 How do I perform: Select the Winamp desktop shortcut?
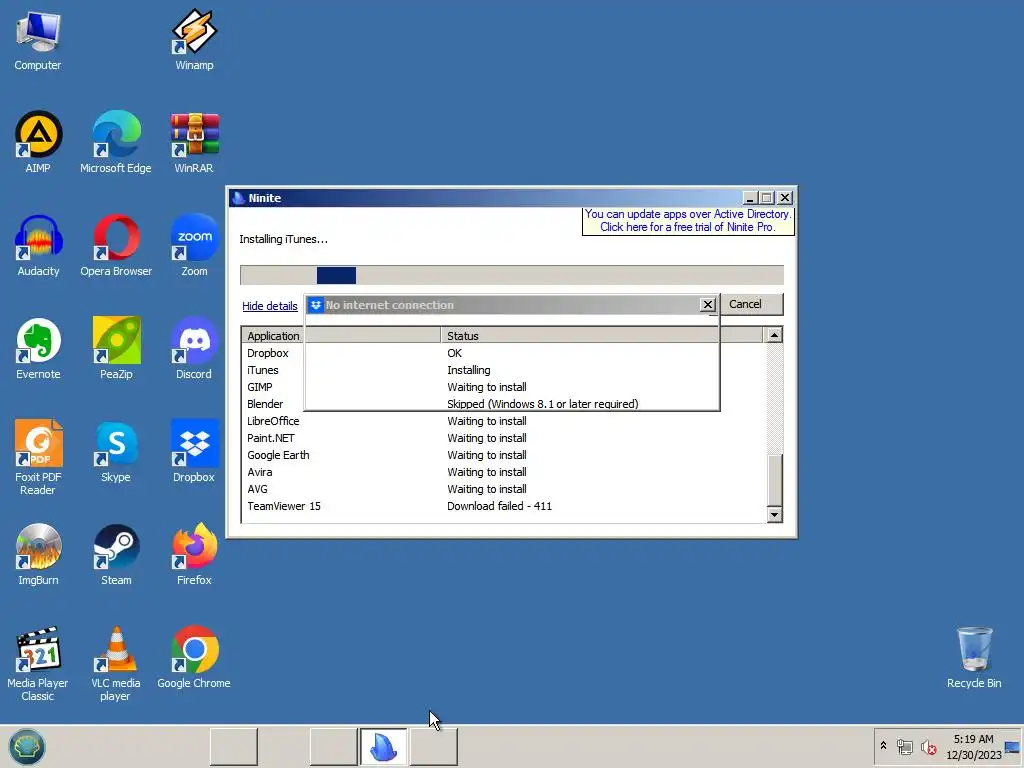click(x=194, y=40)
